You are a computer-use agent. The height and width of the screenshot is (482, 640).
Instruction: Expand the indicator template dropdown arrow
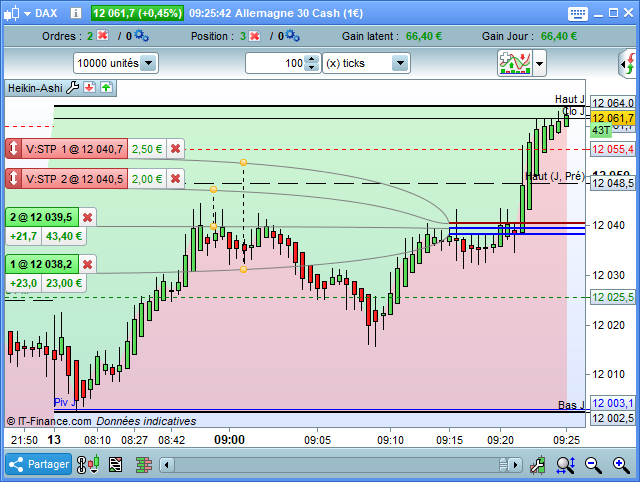pyautogui.click(x=540, y=64)
